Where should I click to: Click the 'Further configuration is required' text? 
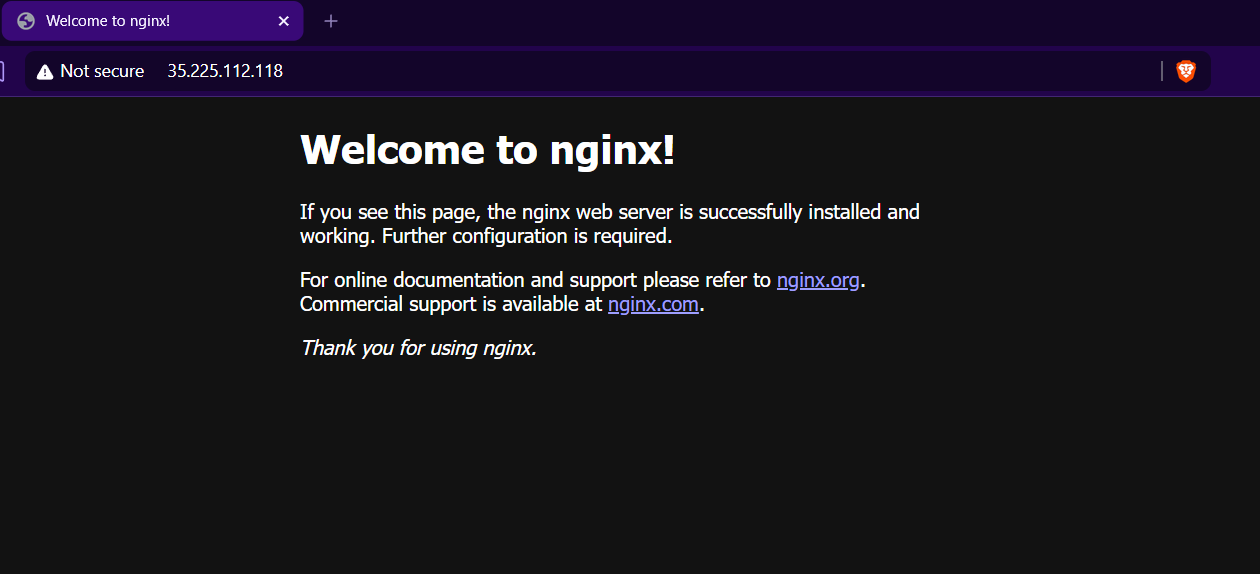click(527, 236)
